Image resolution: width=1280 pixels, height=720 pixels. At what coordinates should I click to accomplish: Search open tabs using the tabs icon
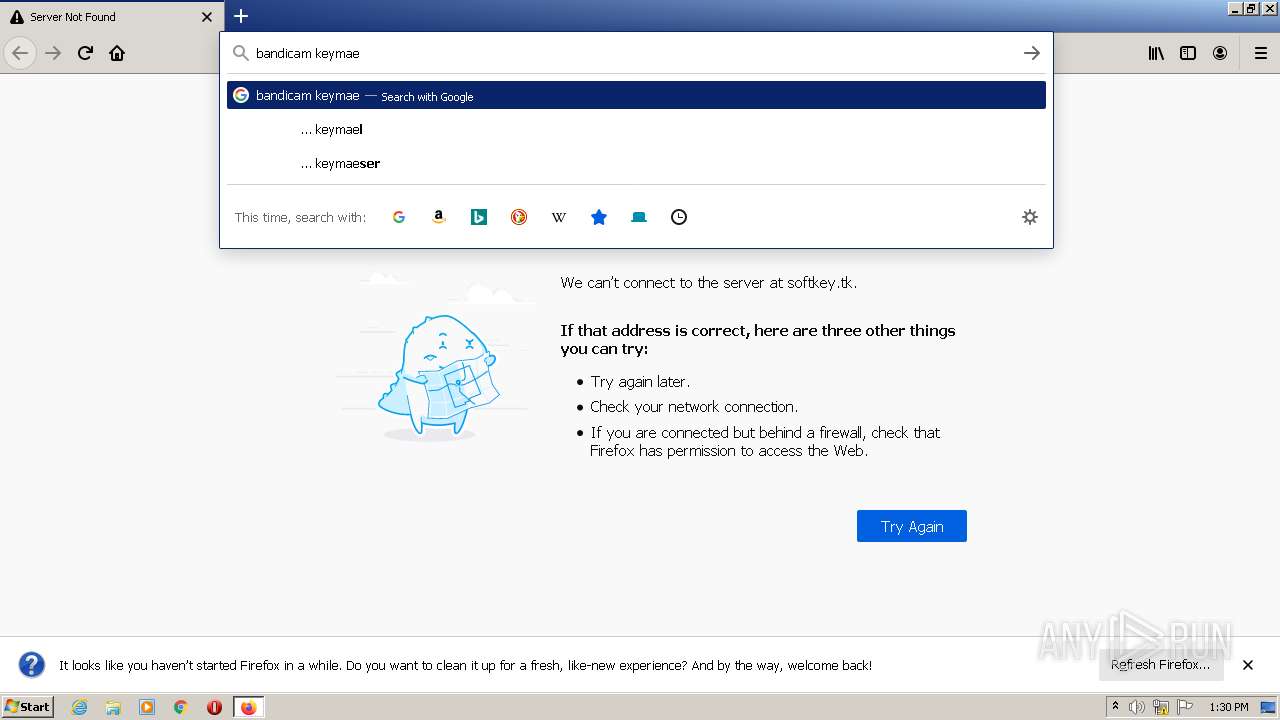click(639, 217)
